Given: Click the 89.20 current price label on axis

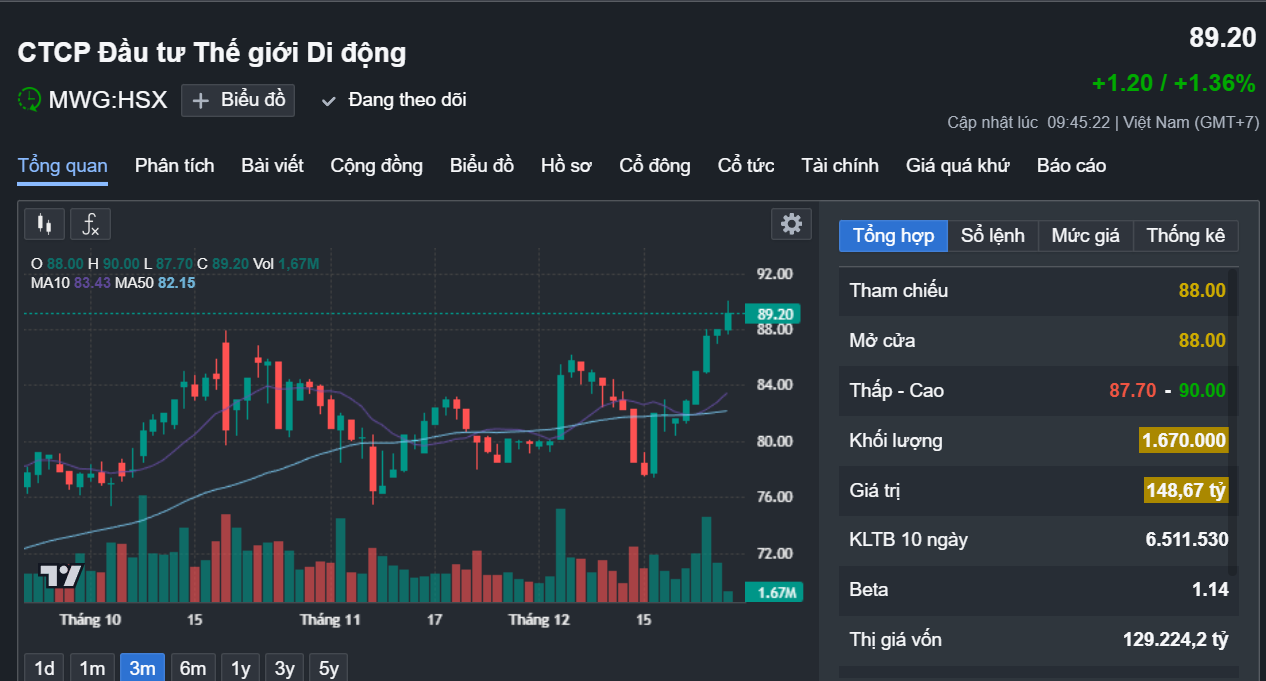Looking at the screenshot, I should click(x=775, y=314).
